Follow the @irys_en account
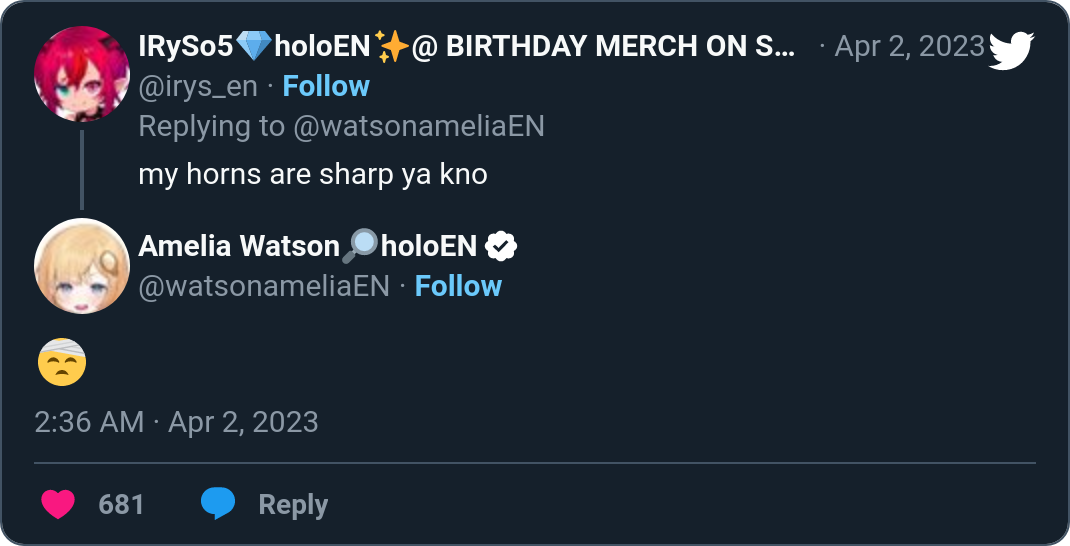 (x=326, y=86)
